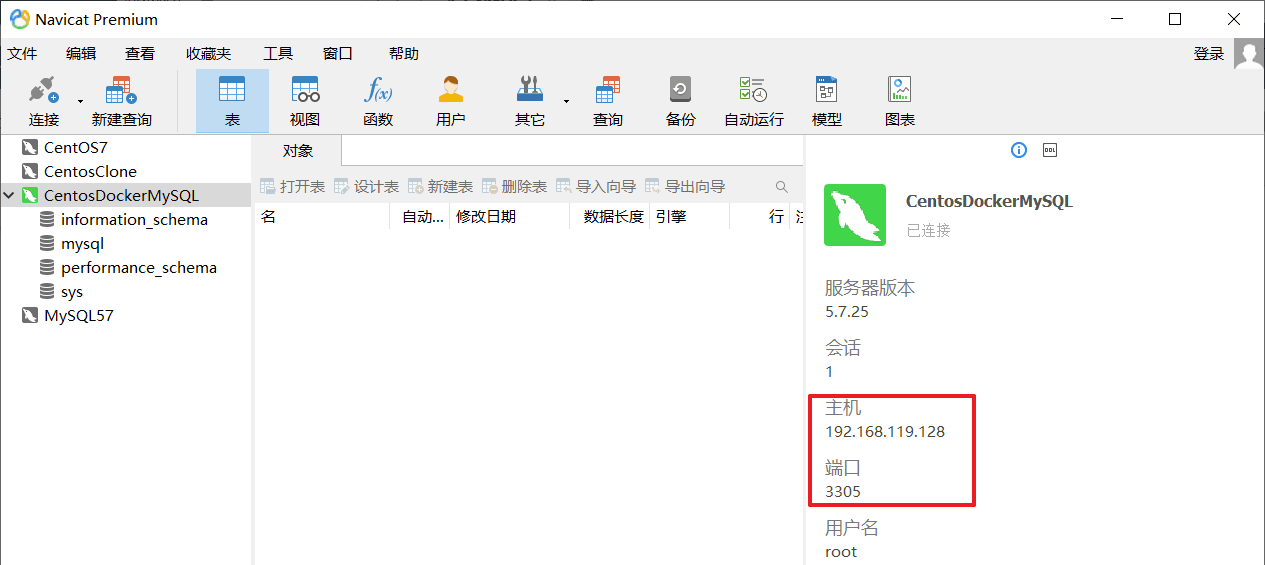Click the green MySQL dolphin connection icon
The image size is (1265, 565).
[855, 215]
